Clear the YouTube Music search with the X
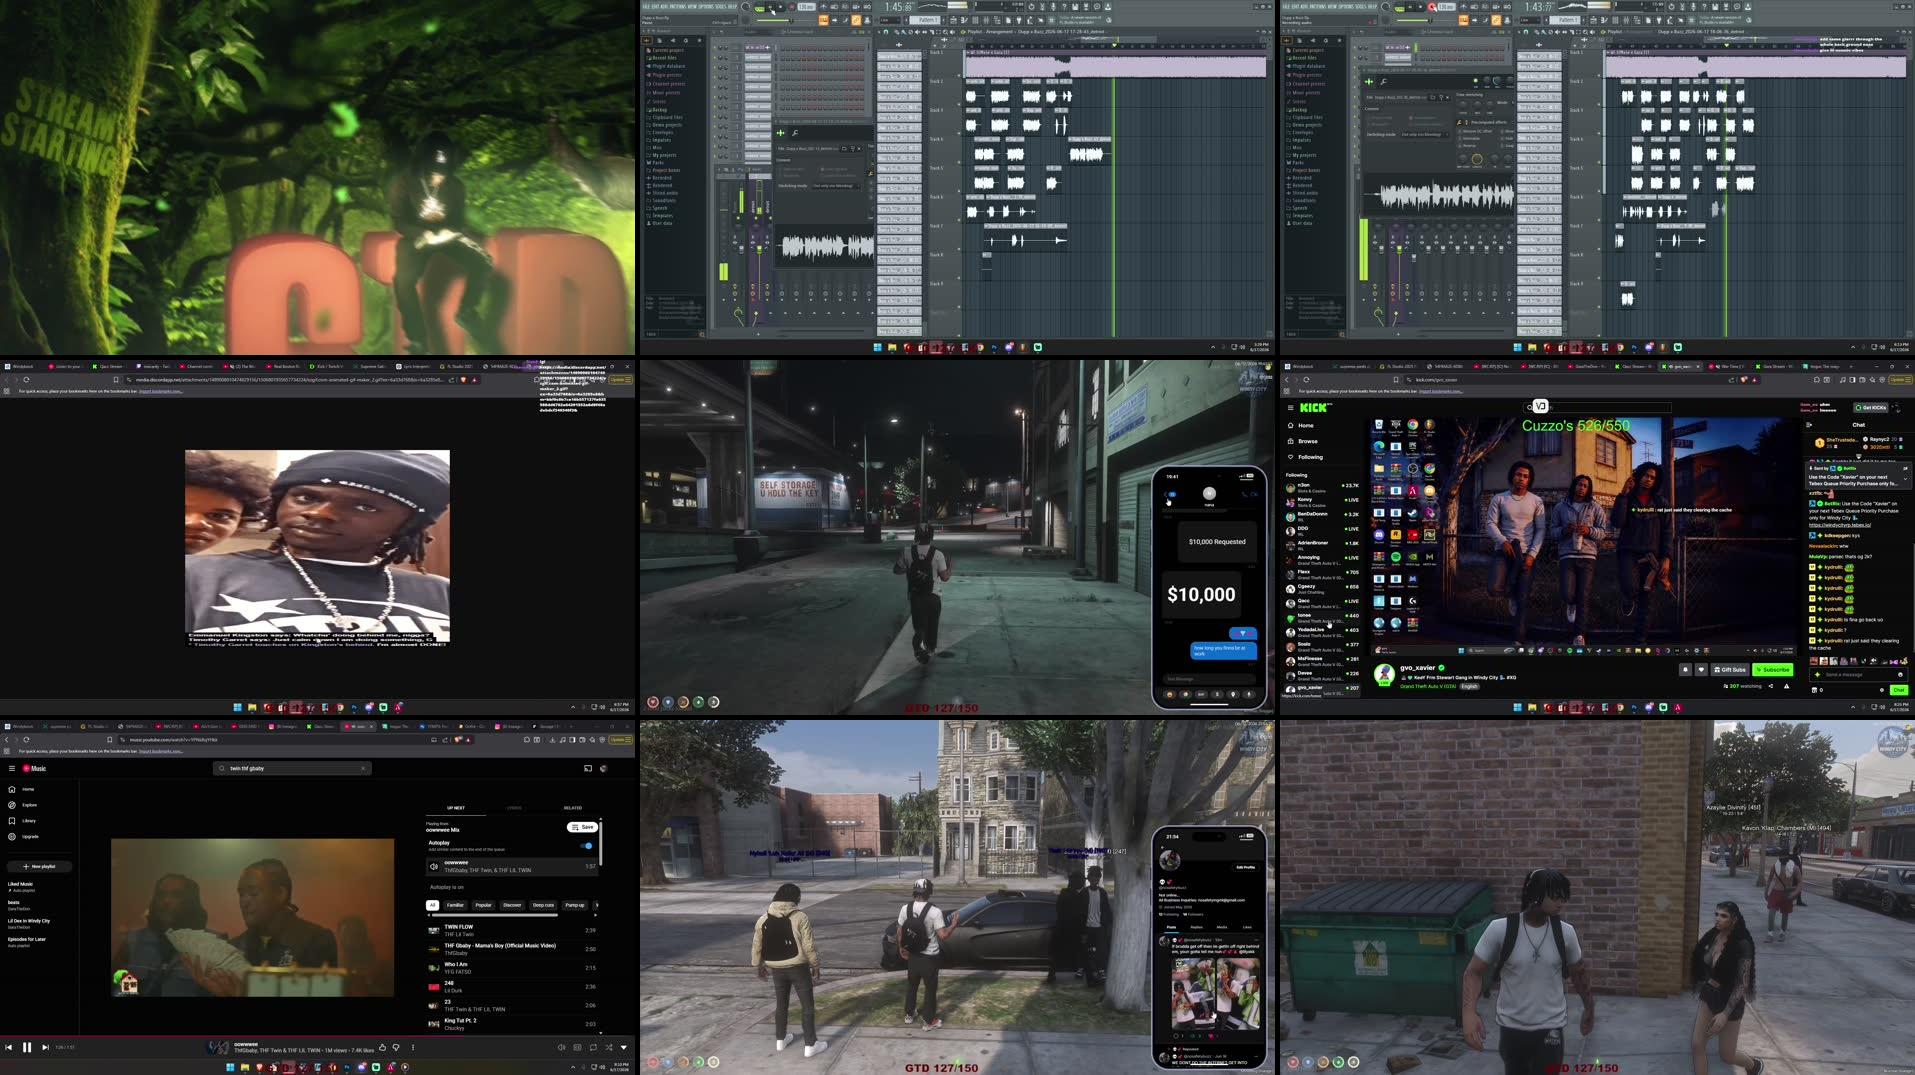 pos(363,768)
